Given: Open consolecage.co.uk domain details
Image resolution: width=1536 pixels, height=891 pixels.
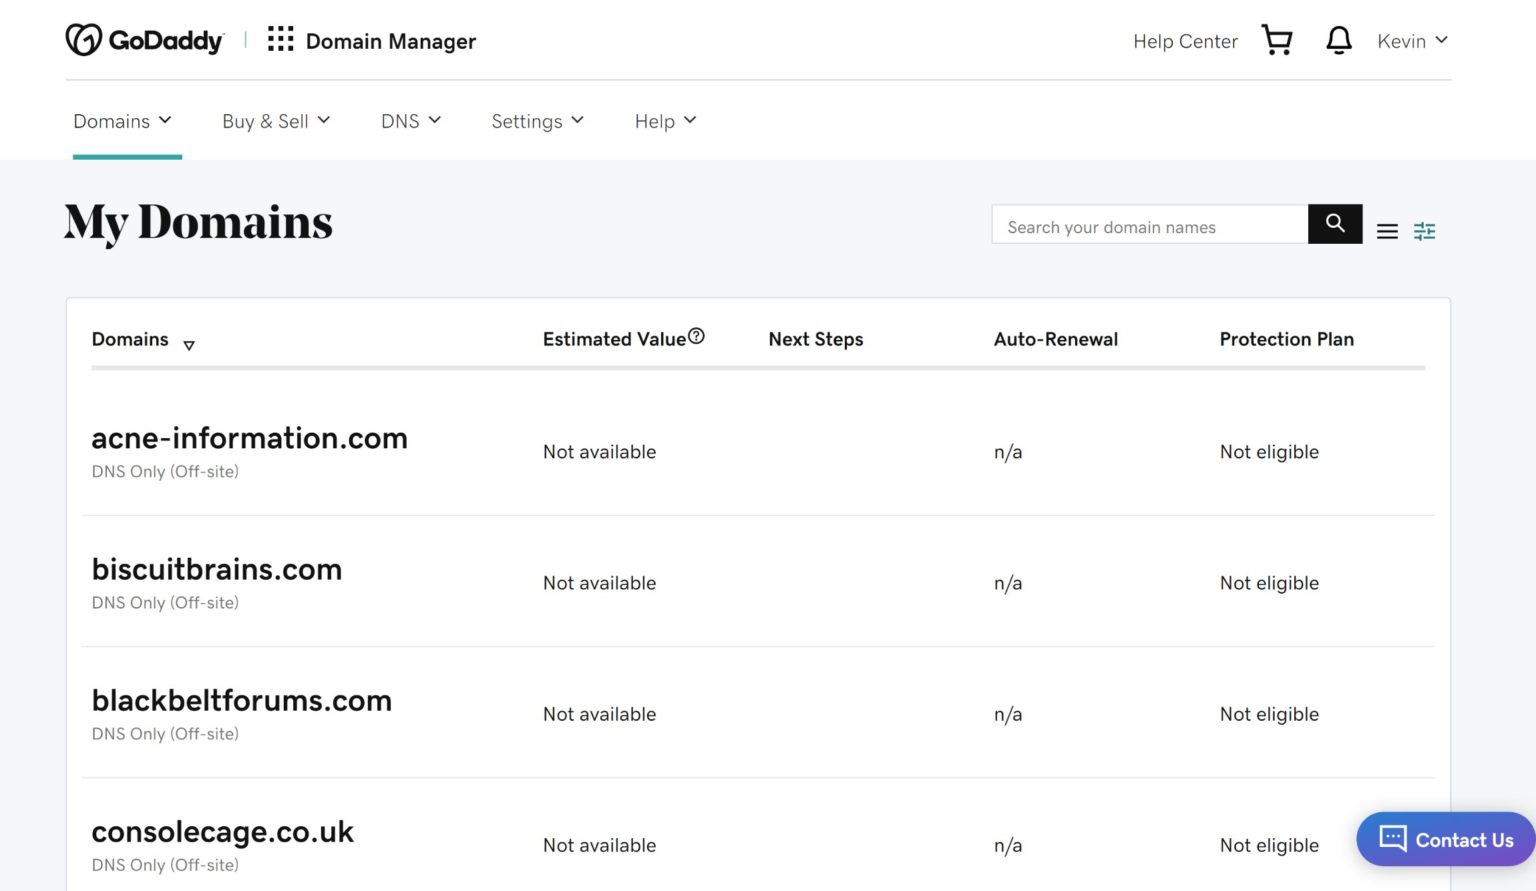Looking at the screenshot, I should pyautogui.click(x=222, y=831).
